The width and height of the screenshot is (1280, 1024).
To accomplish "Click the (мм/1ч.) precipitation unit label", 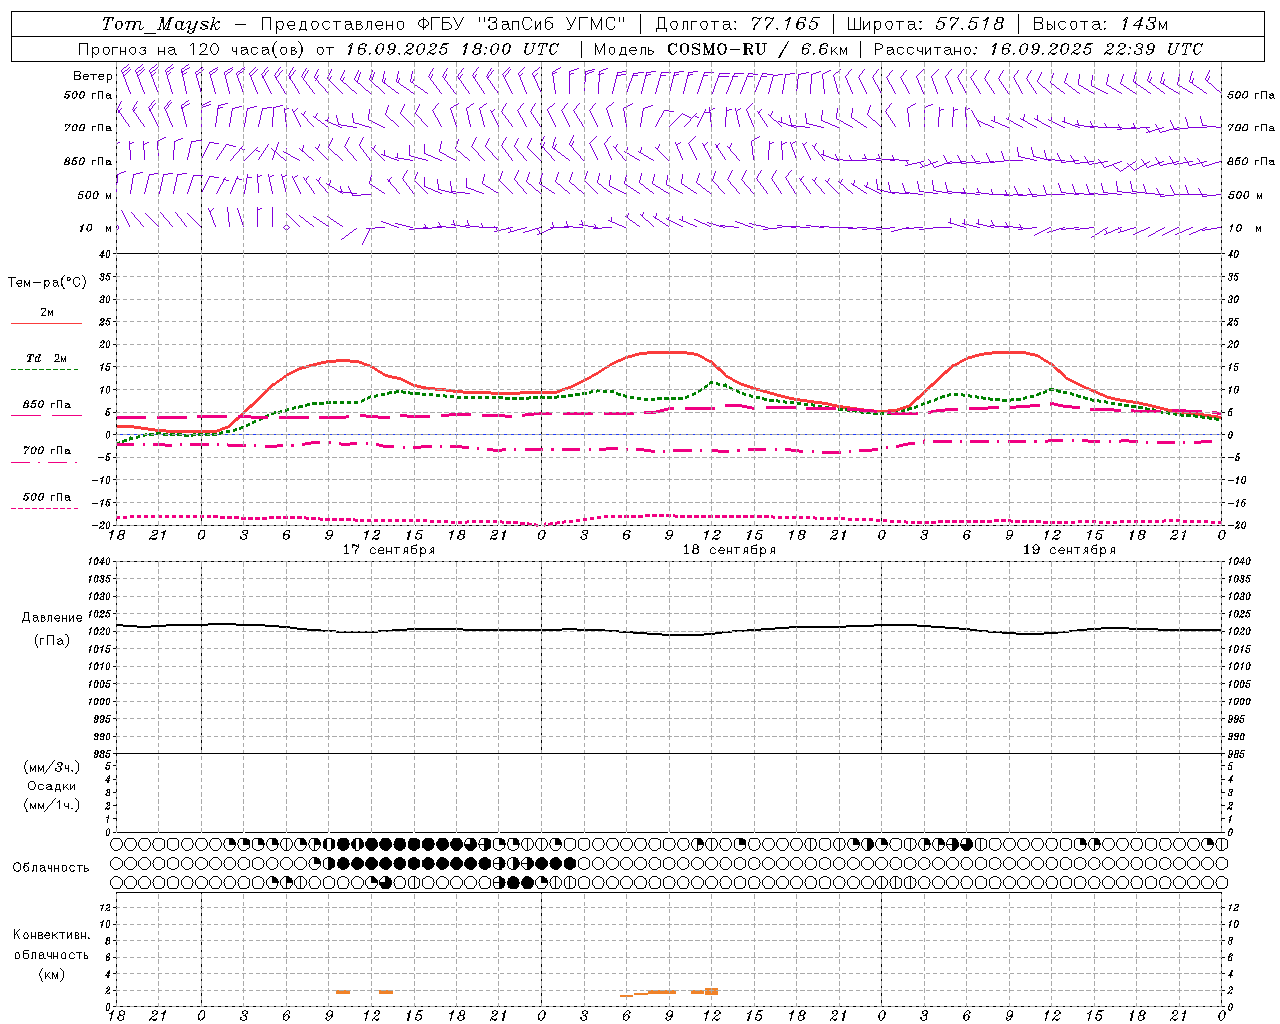I will pyautogui.click(x=52, y=805).
